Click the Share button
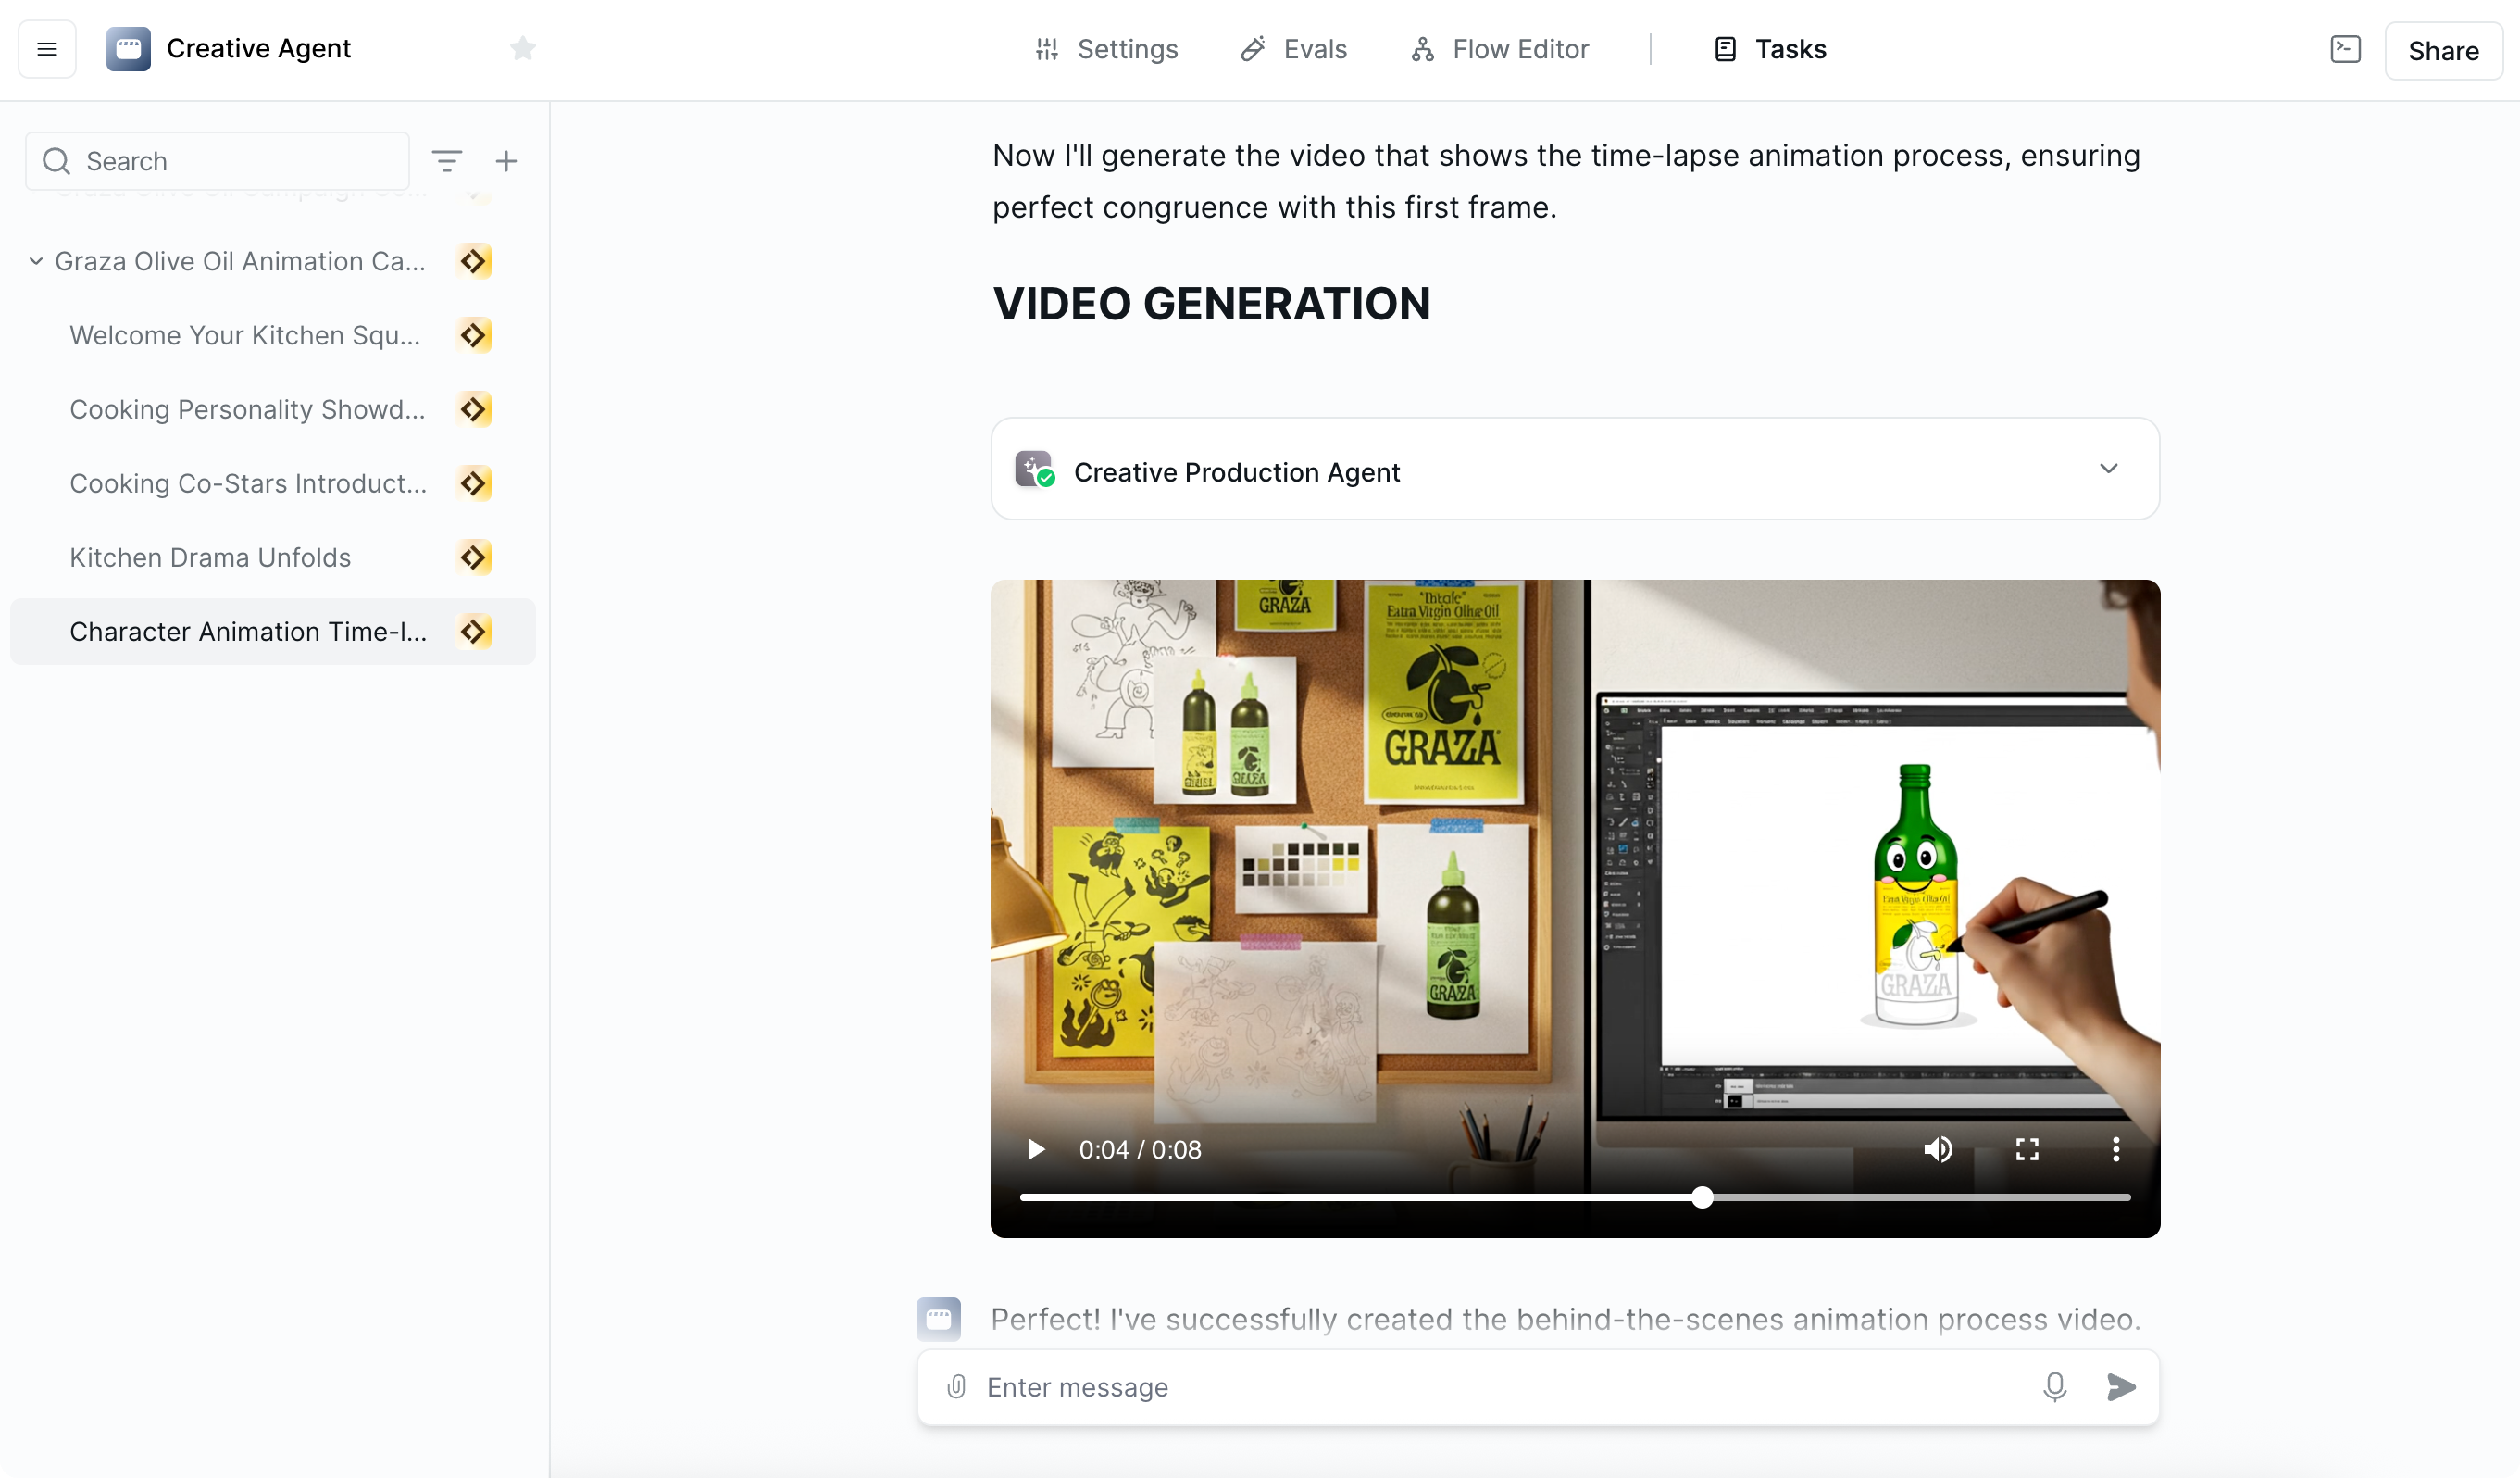 click(x=2442, y=51)
